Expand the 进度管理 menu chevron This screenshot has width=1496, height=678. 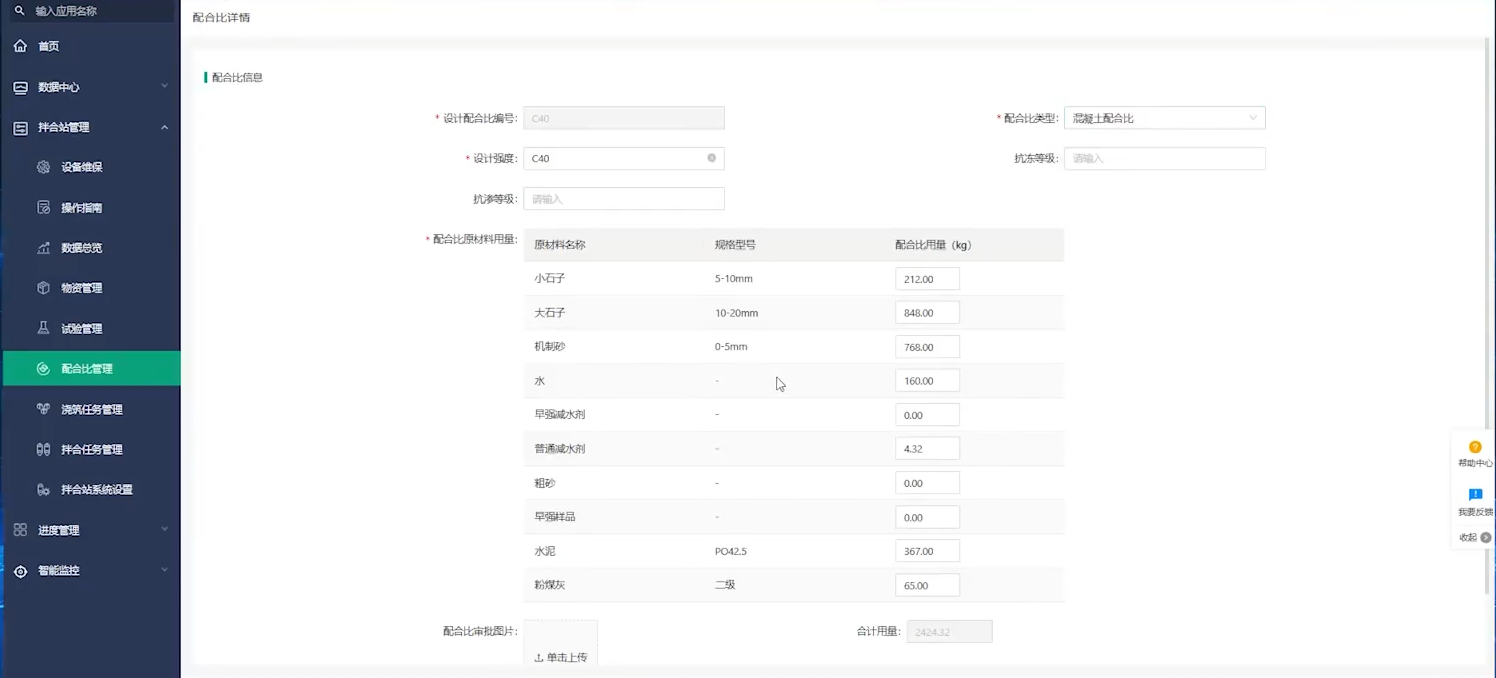click(164, 530)
